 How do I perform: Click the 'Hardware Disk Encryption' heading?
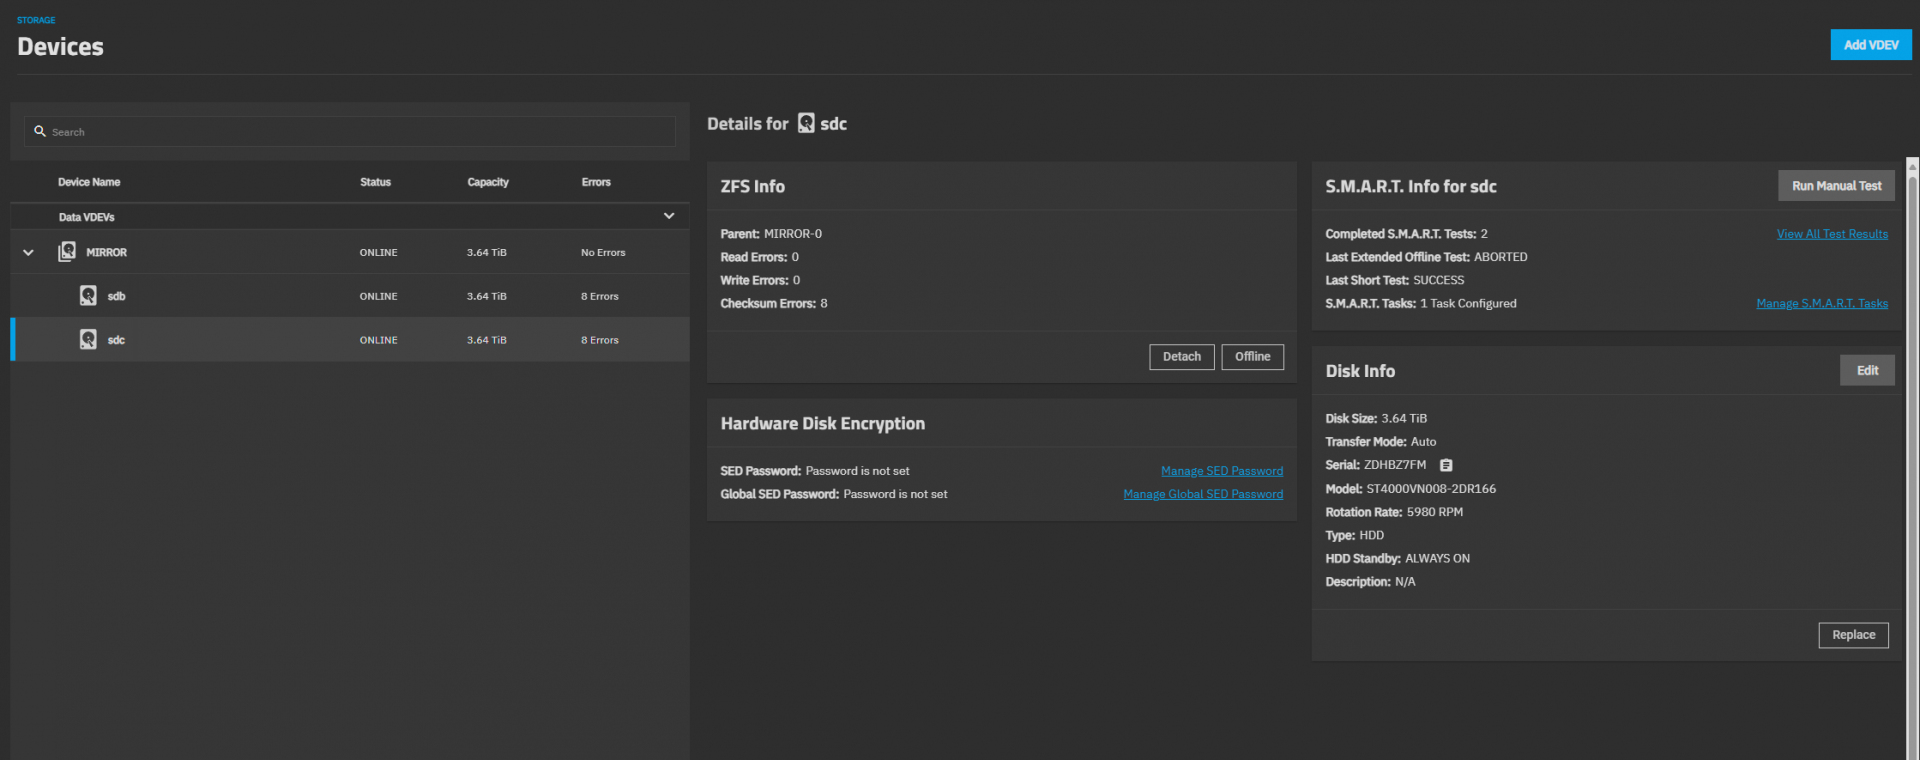point(822,424)
